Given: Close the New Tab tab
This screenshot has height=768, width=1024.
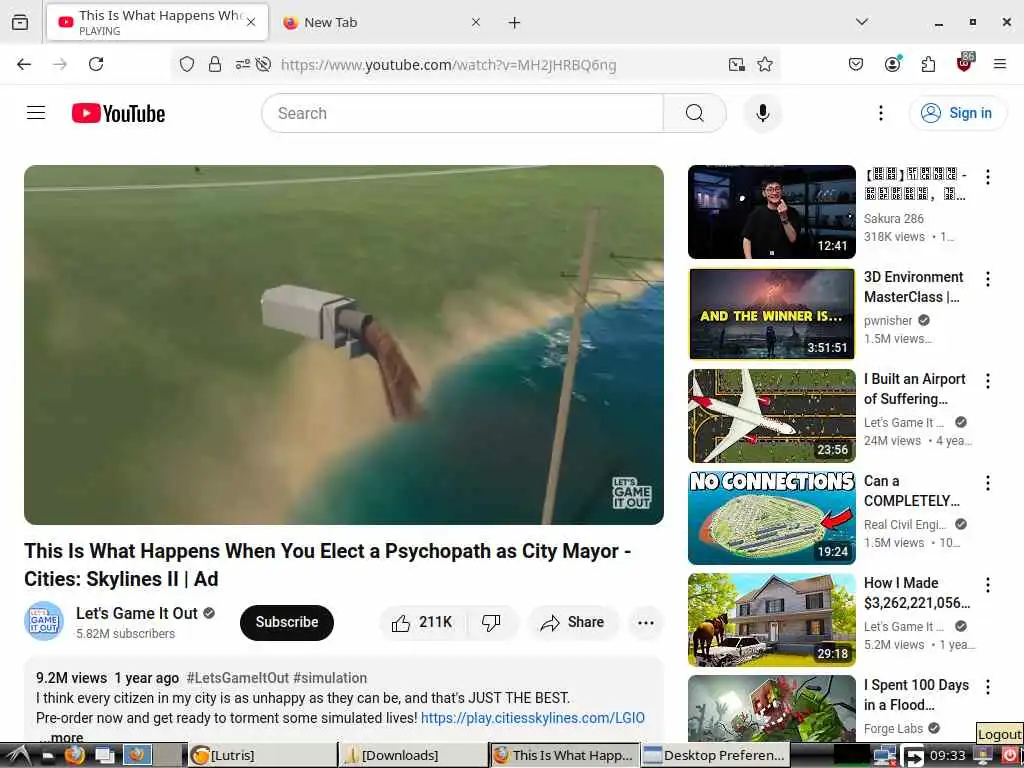Looking at the screenshot, I should (x=476, y=22).
